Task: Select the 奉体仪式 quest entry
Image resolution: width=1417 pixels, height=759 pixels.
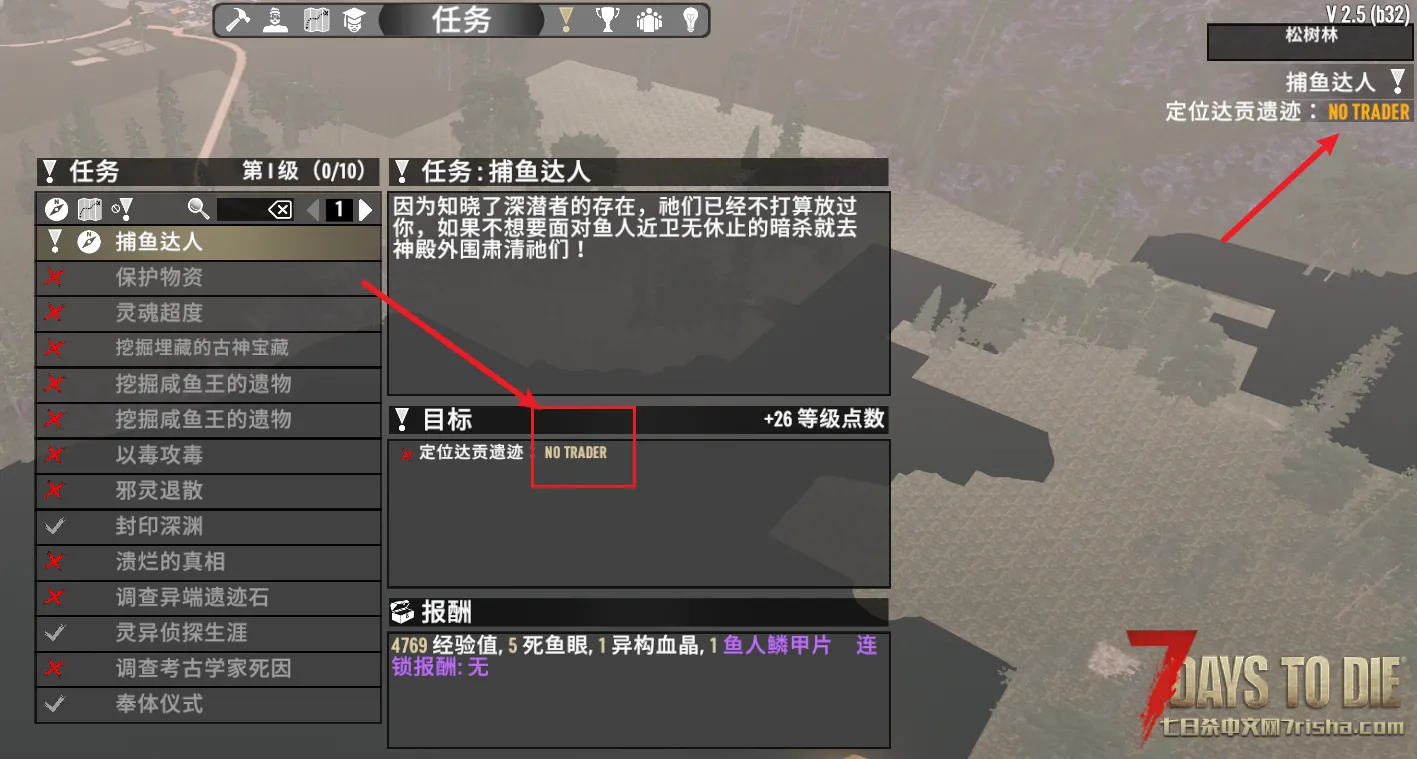Action: click(x=208, y=704)
